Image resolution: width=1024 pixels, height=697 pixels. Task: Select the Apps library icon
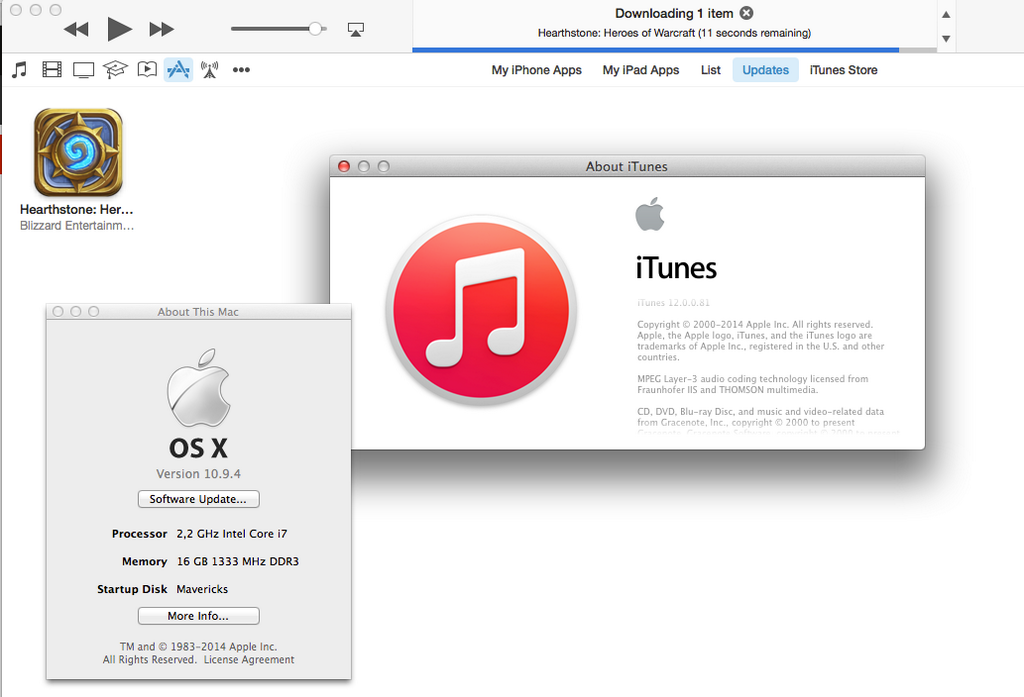[178, 69]
